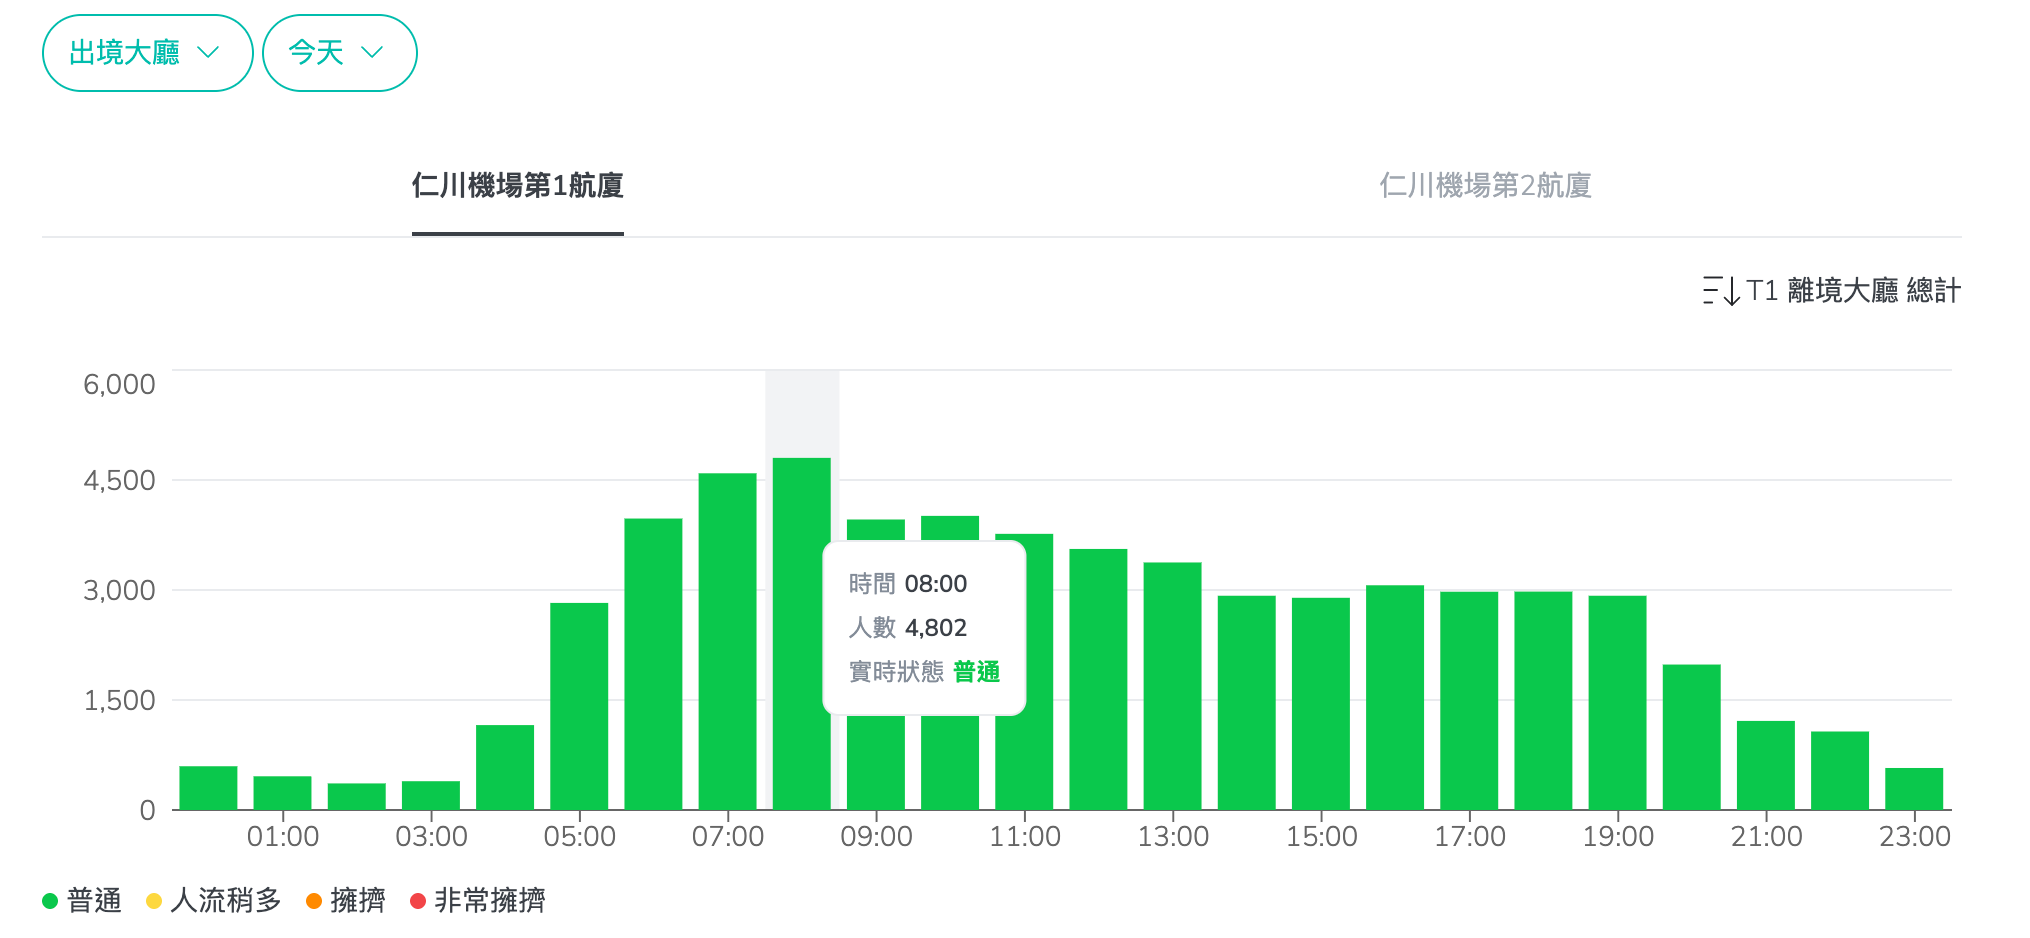The width and height of the screenshot is (2030, 938).
Task: Select the 08:00 bar in the chart
Action: click(x=802, y=634)
